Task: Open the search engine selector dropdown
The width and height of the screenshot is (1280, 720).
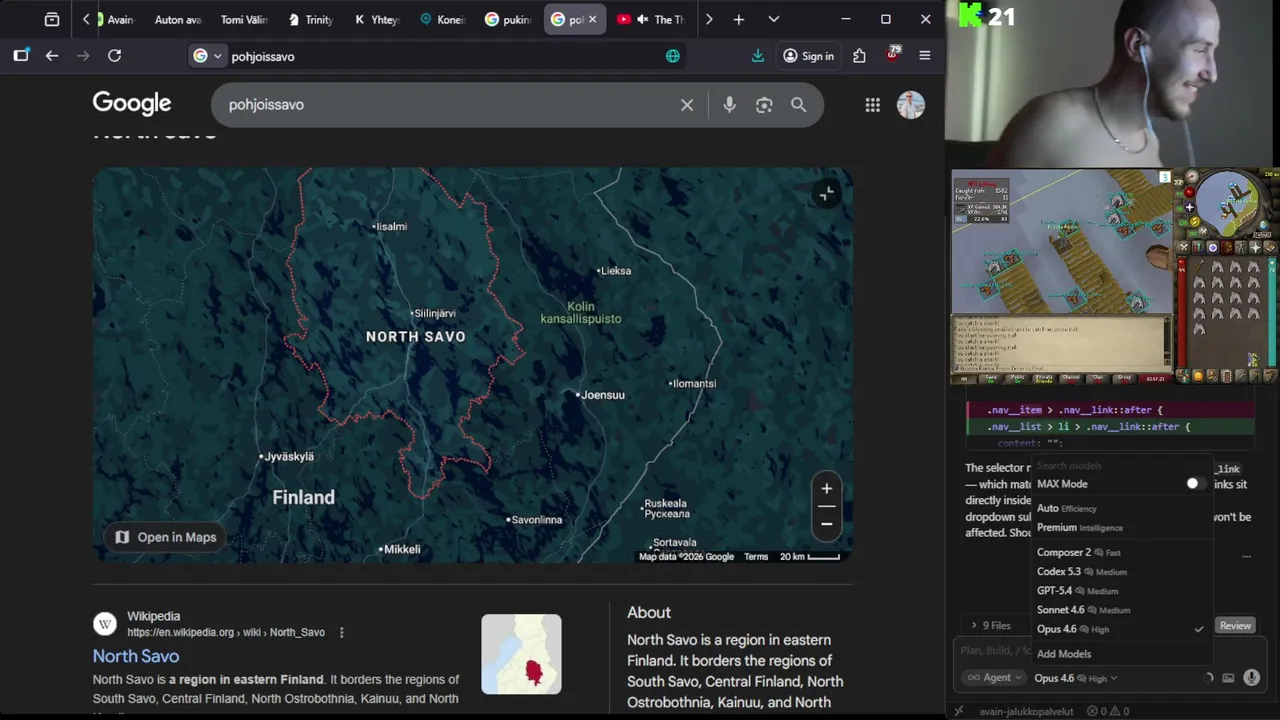Action: tap(207, 56)
